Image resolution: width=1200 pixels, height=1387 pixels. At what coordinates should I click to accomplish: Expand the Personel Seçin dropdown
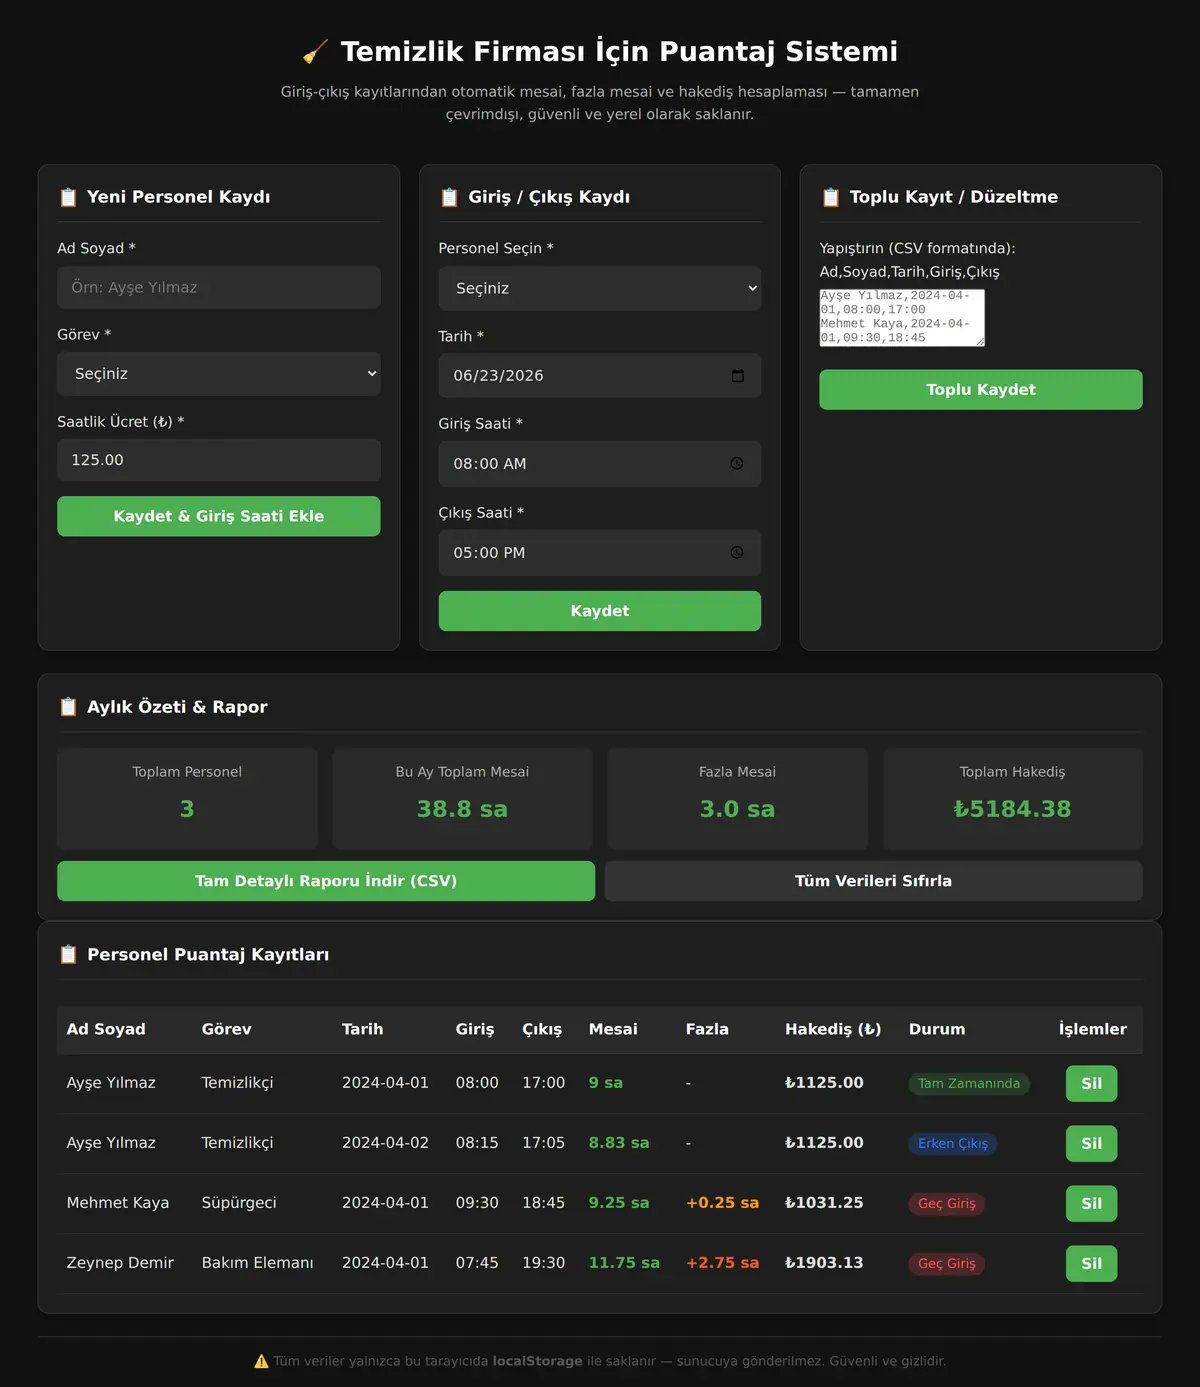pos(600,288)
